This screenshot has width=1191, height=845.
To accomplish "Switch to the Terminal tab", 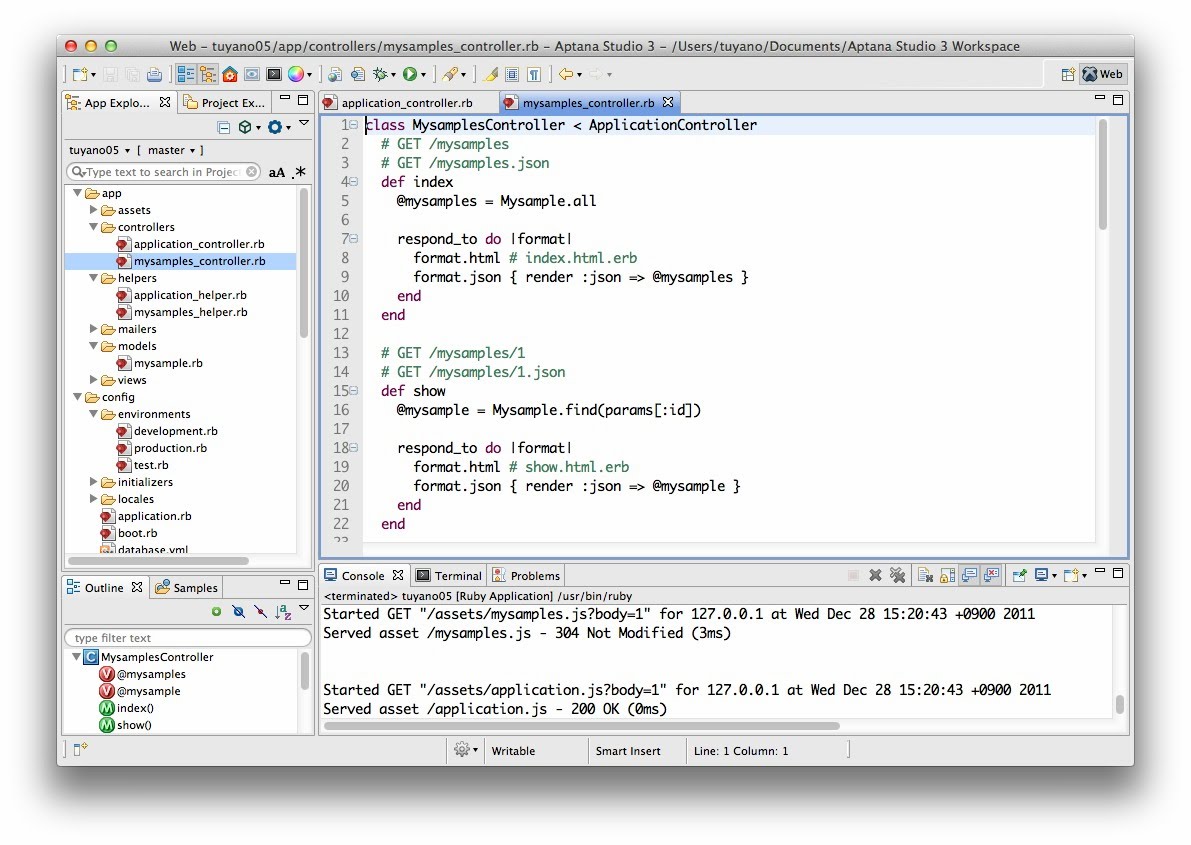I will click(449, 575).
